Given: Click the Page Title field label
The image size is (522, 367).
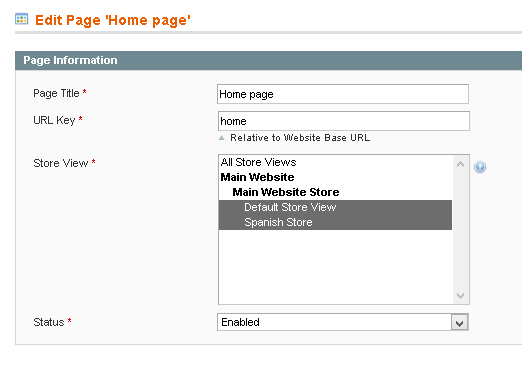Looking at the screenshot, I should [x=56, y=93].
